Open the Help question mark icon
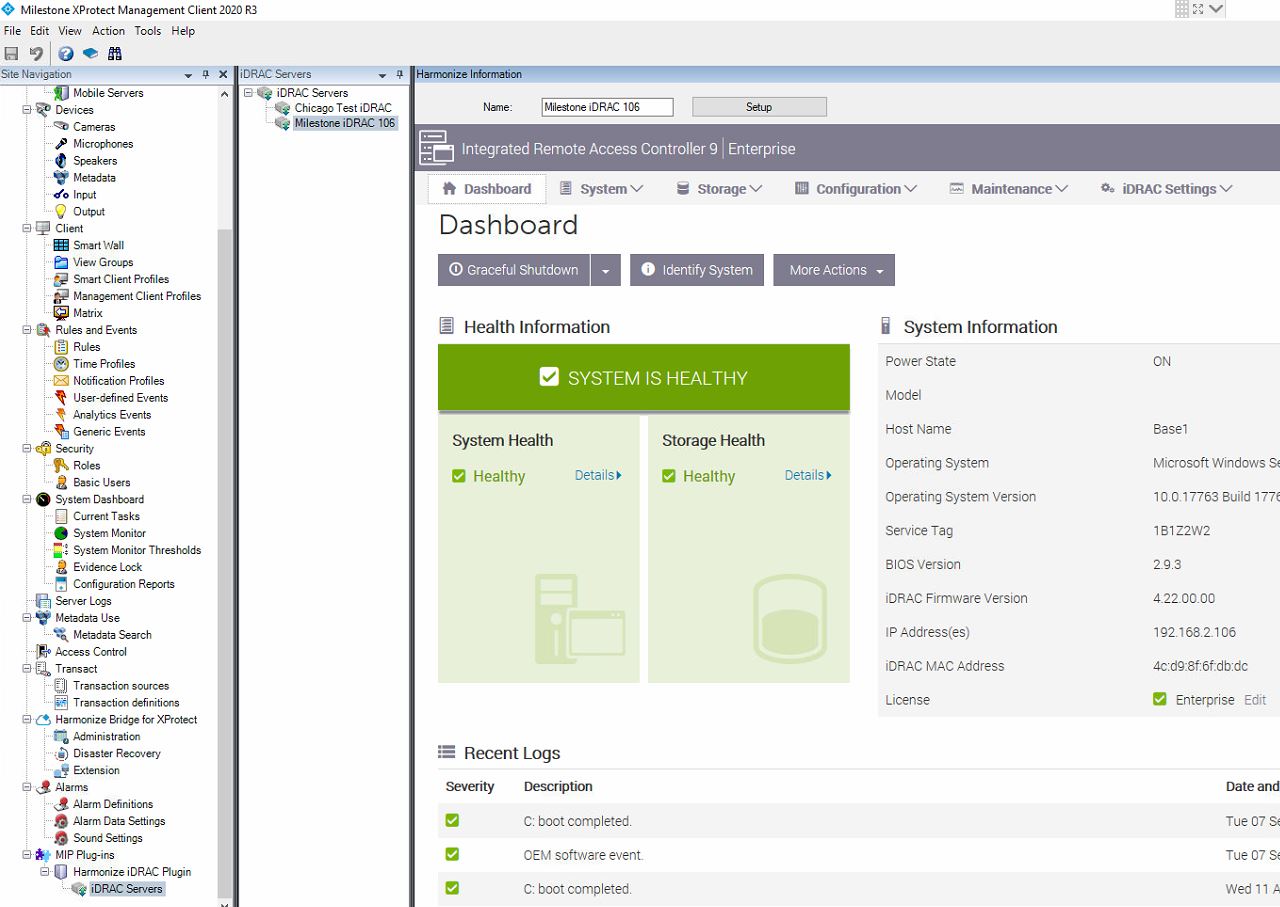Screen dimensions: 1280x907 click(65, 53)
